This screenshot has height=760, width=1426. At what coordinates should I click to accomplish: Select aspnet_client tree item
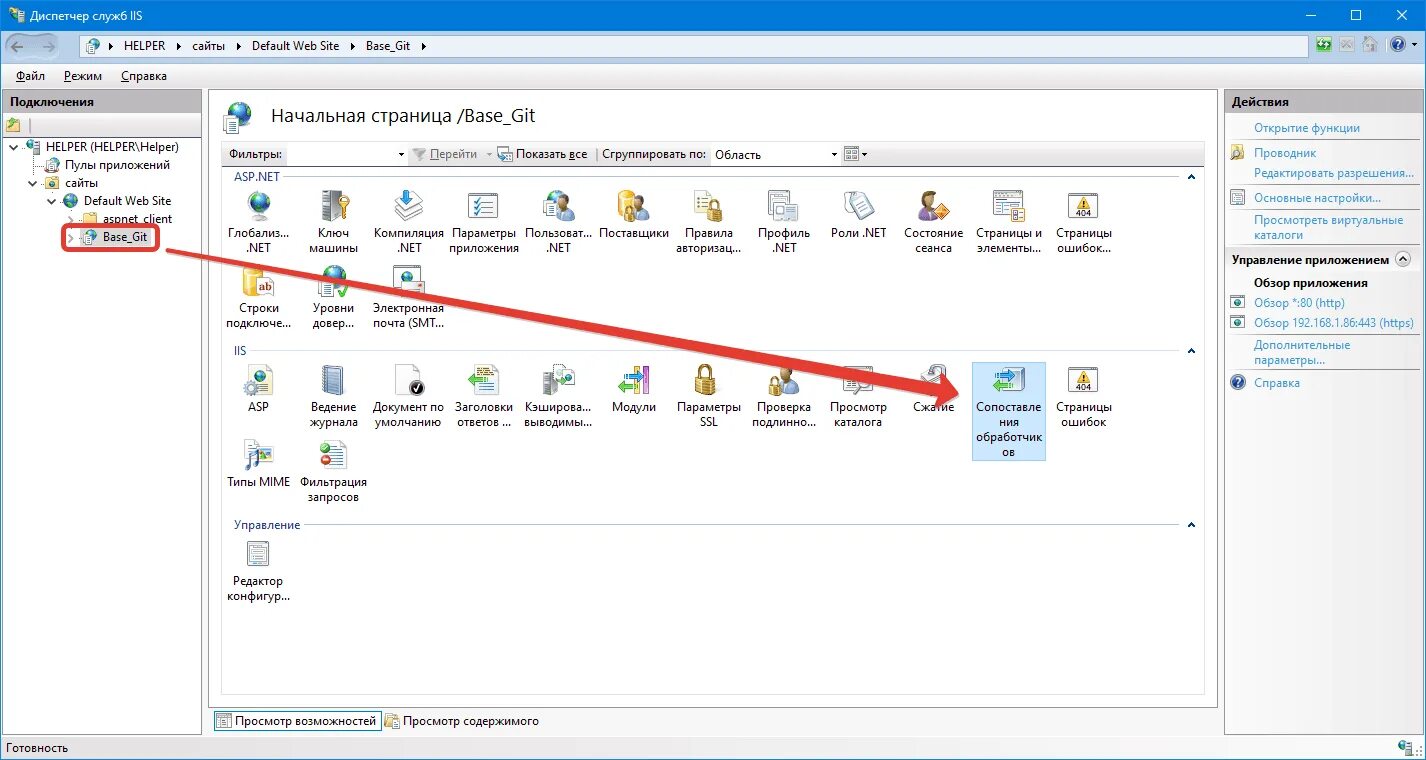[137, 219]
